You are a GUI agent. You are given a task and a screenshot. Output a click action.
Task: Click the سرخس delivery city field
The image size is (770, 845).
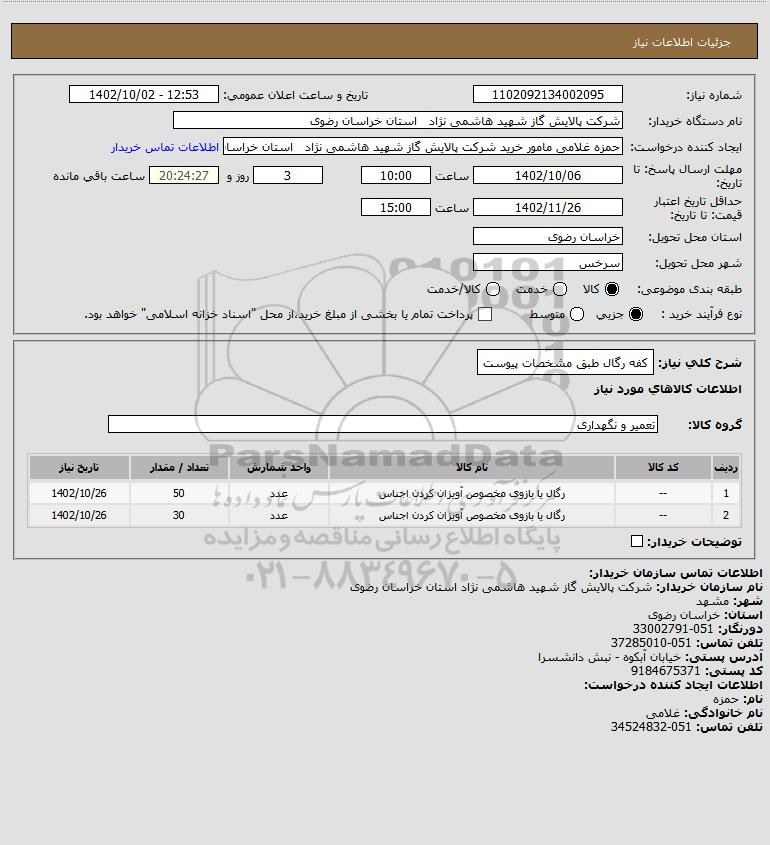pos(547,262)
